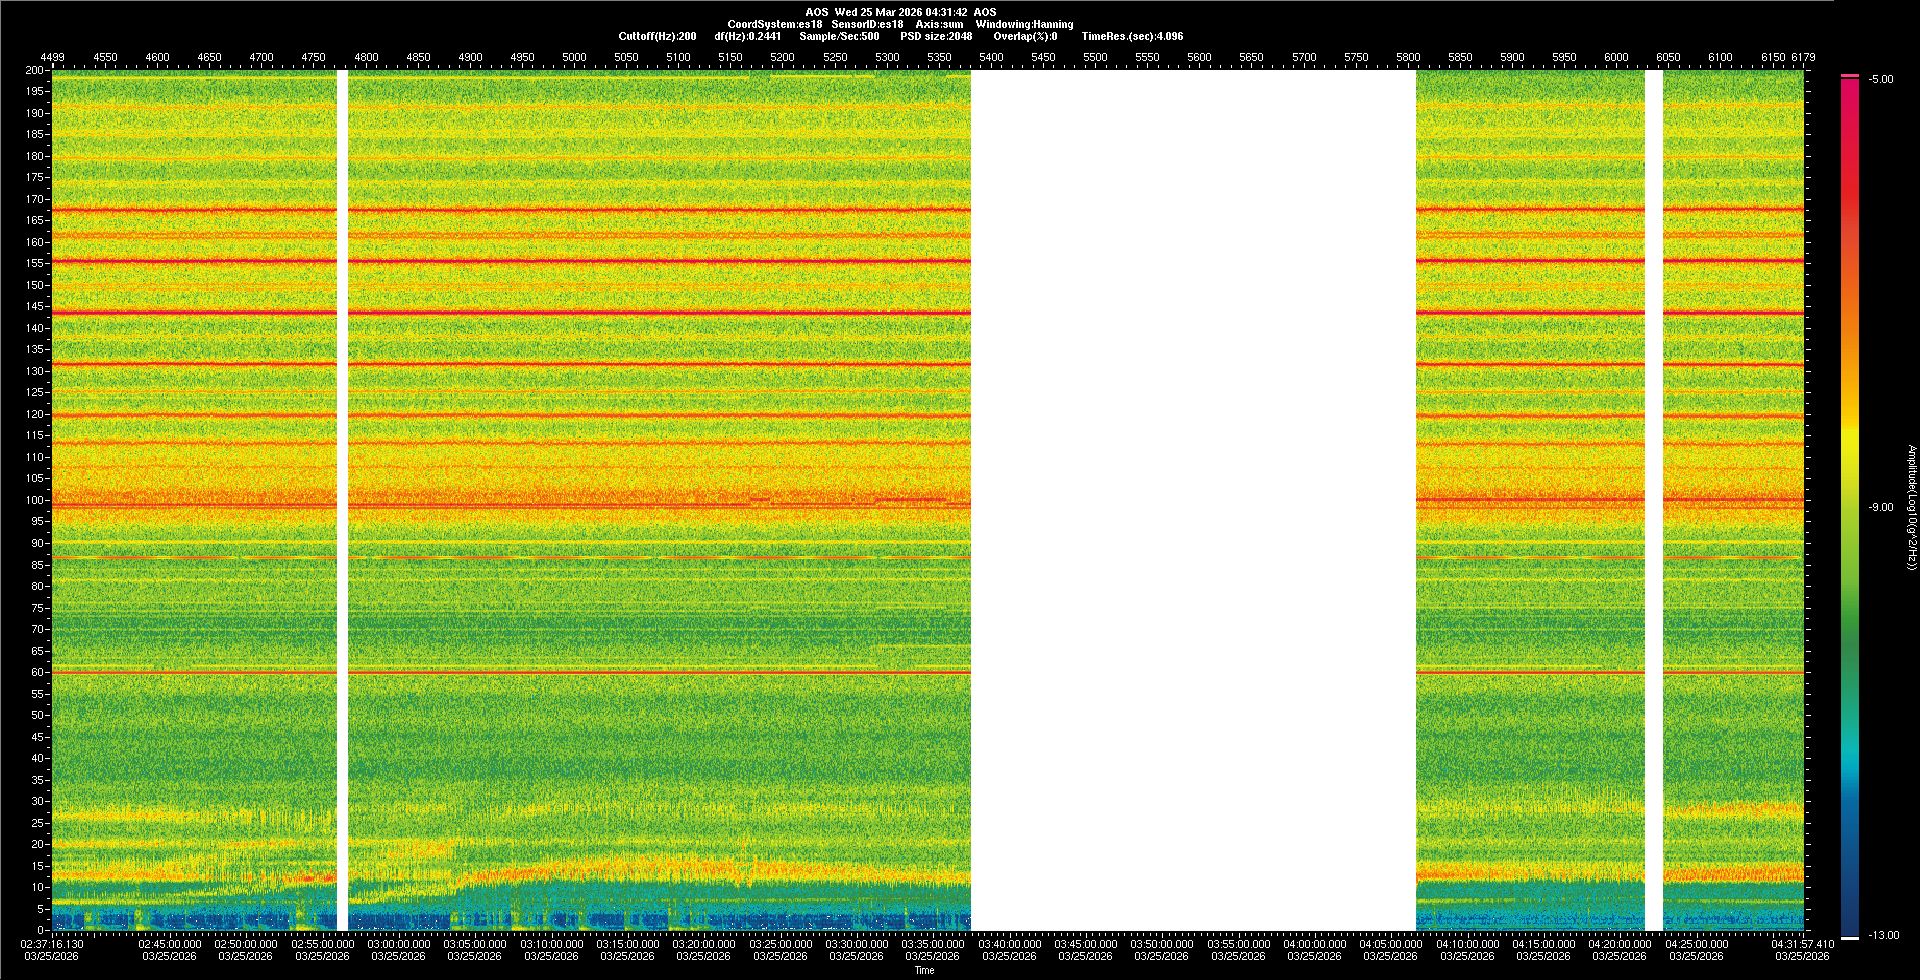
Task: Select the start timestamp 02:37:16.130
Action: (52, 943)
